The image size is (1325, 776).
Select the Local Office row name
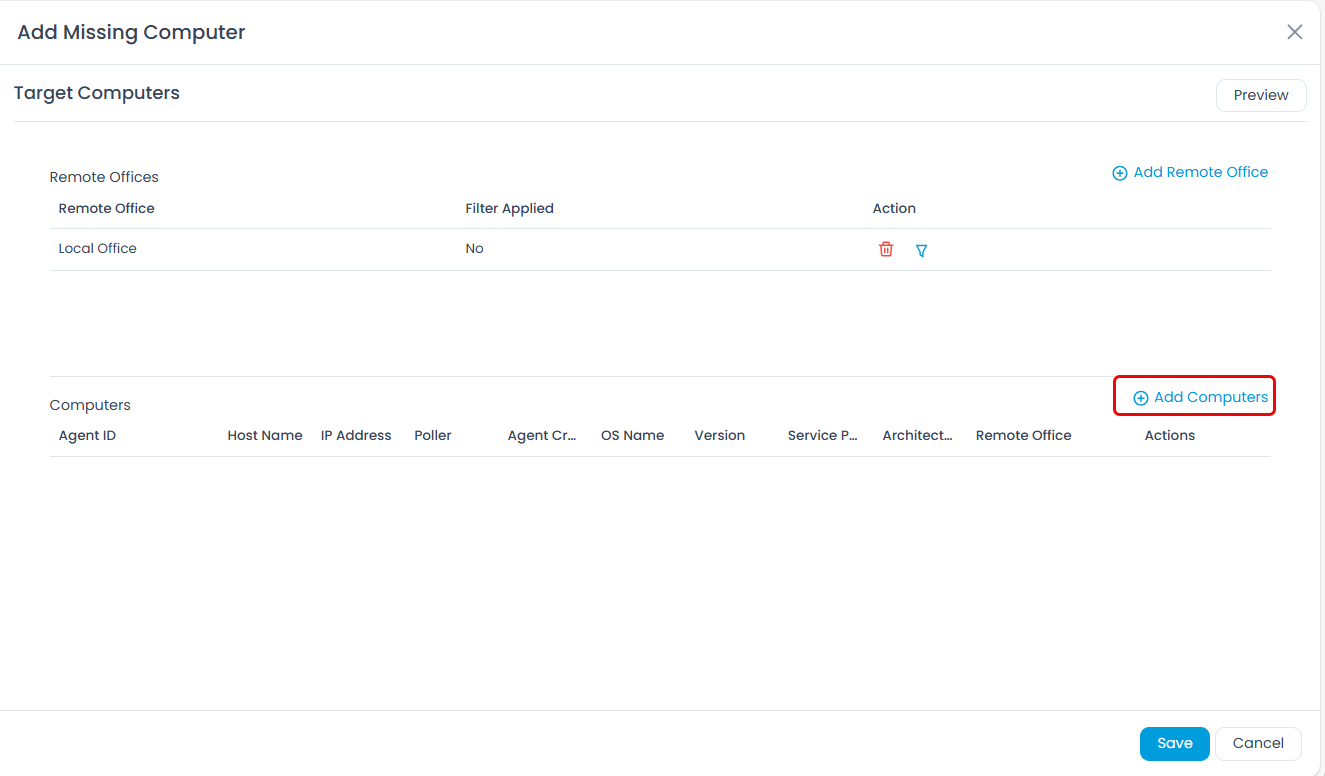coord(97,248)
